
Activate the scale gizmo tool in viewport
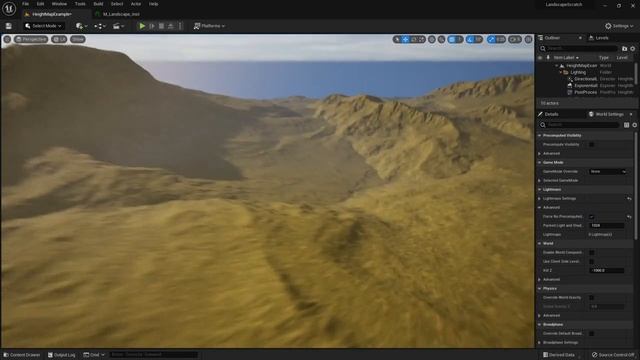tap(422, 39)
